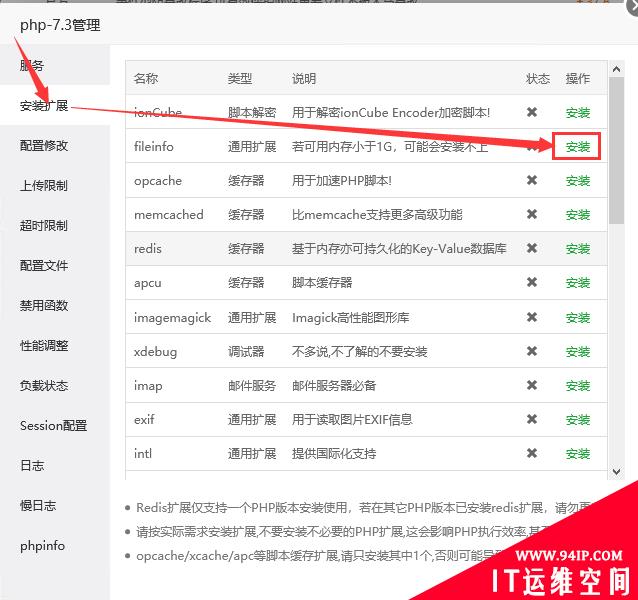Viewport: 638px width, 600px height.
Task: Click the memcached extension name
Action: pos(169,214)
